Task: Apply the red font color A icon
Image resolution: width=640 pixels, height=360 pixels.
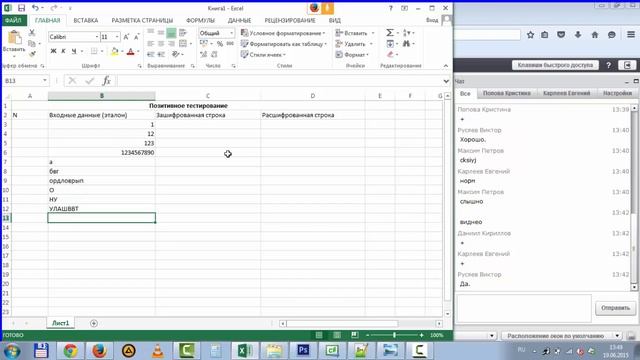Action: point(131,51)
